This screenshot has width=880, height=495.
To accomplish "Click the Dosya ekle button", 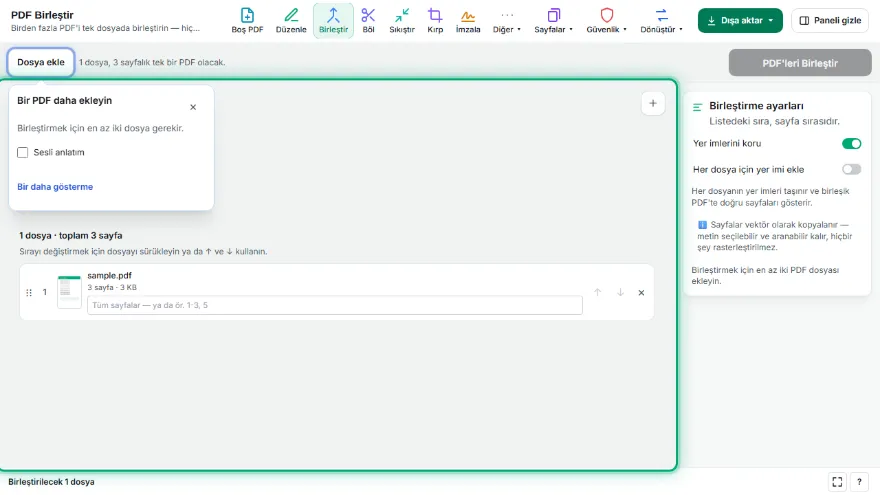I will click(x=41, y=62).
